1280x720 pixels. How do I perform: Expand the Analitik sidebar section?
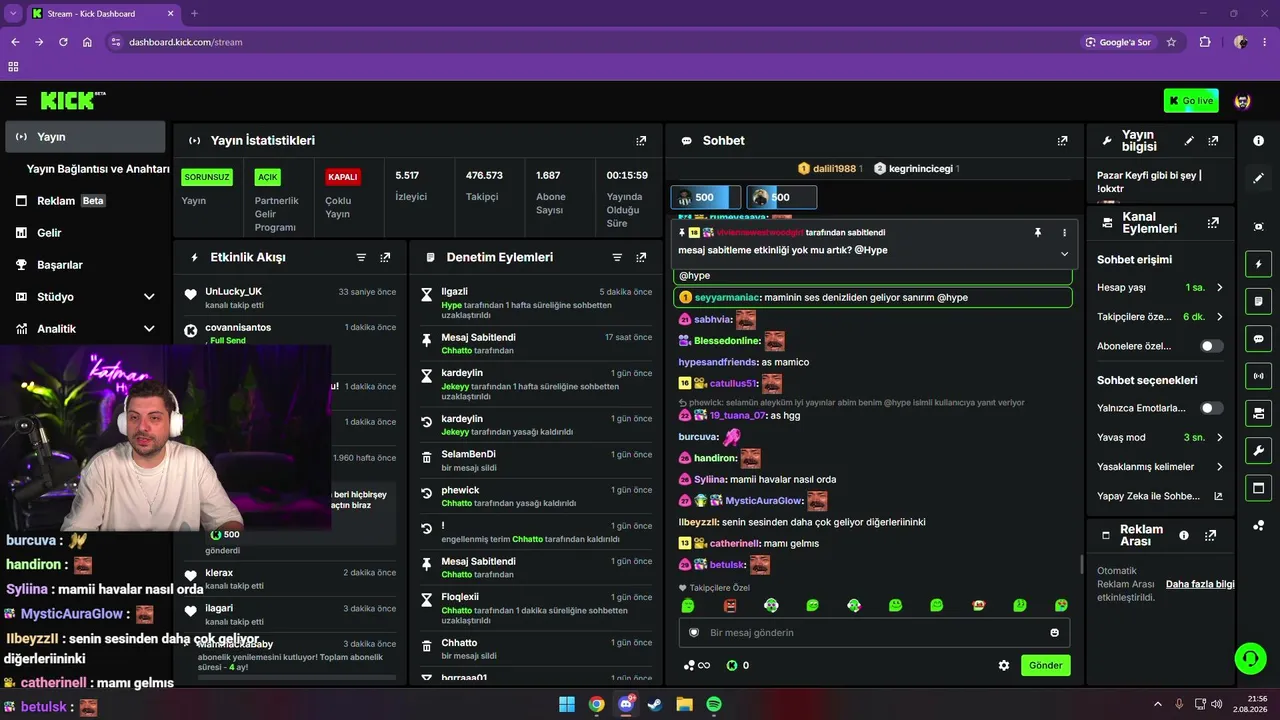coord(149,329)
